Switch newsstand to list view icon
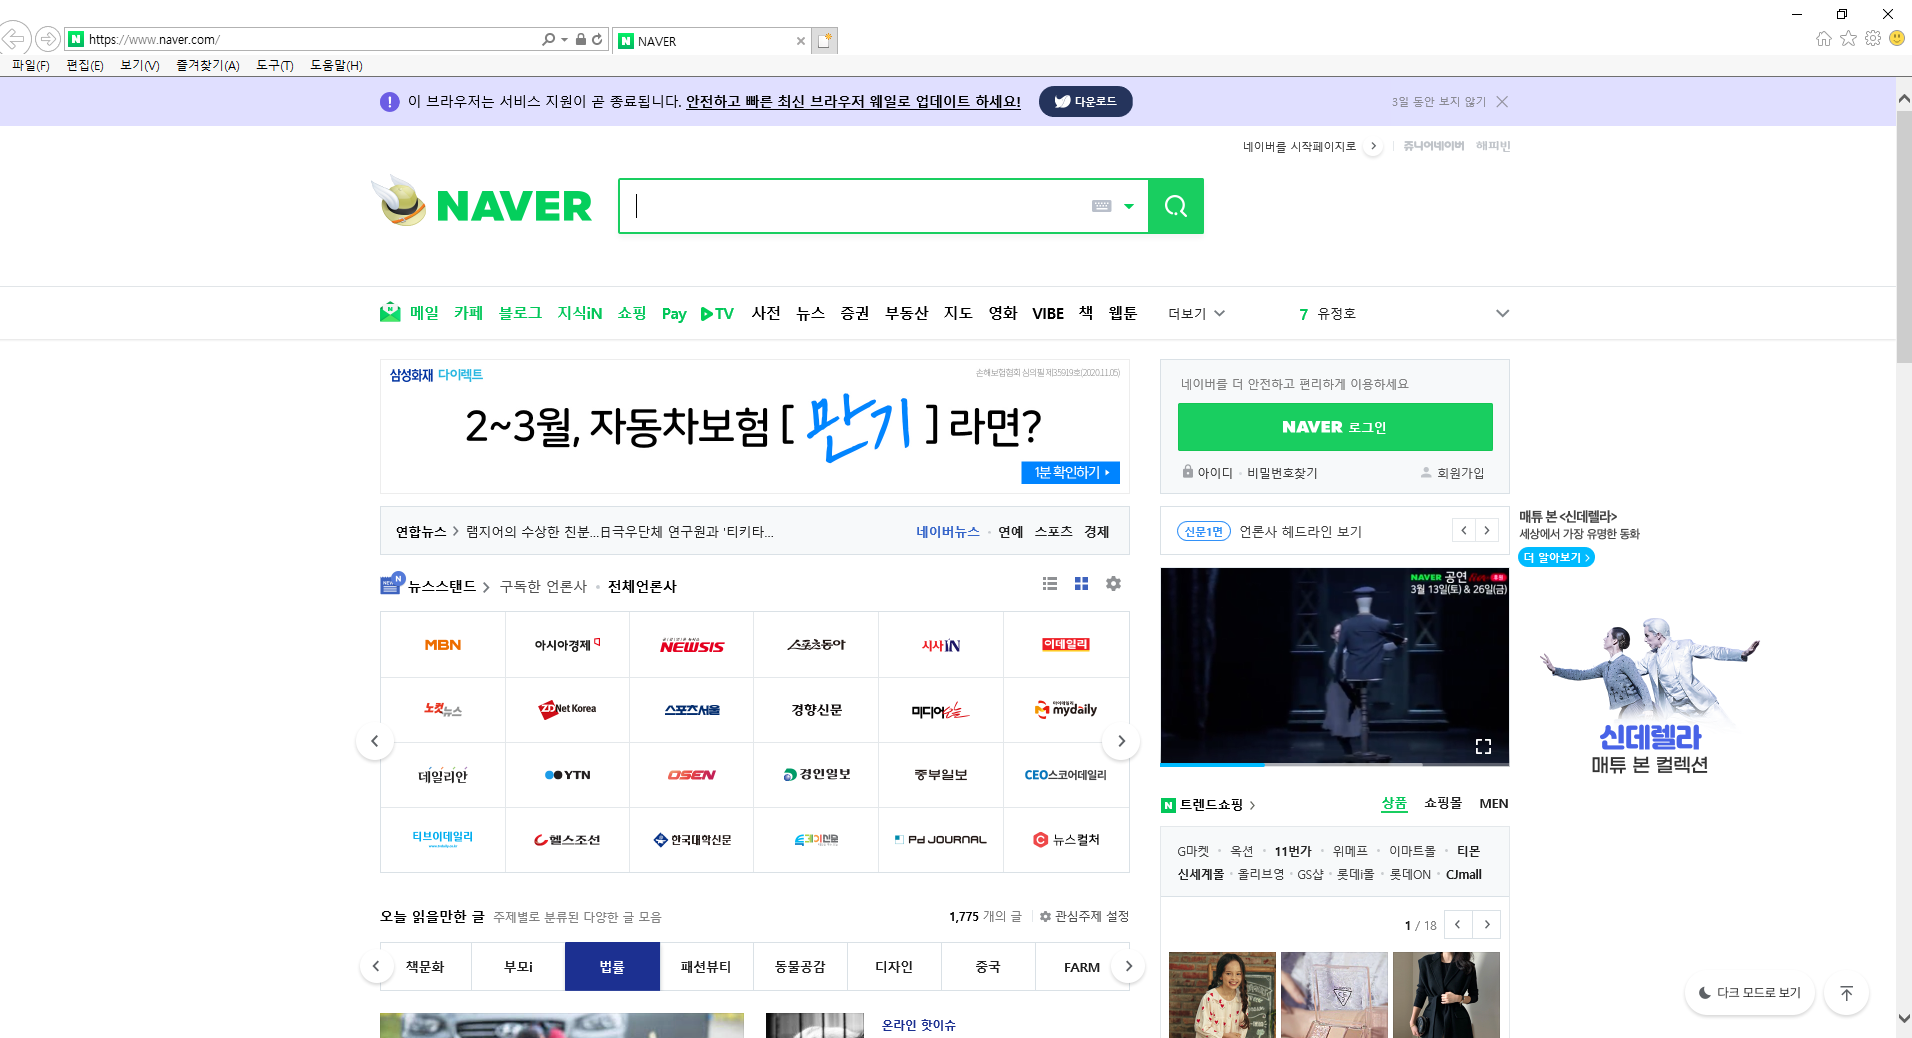This screenshot has width=1912, height=1038. pos(1050,584)
